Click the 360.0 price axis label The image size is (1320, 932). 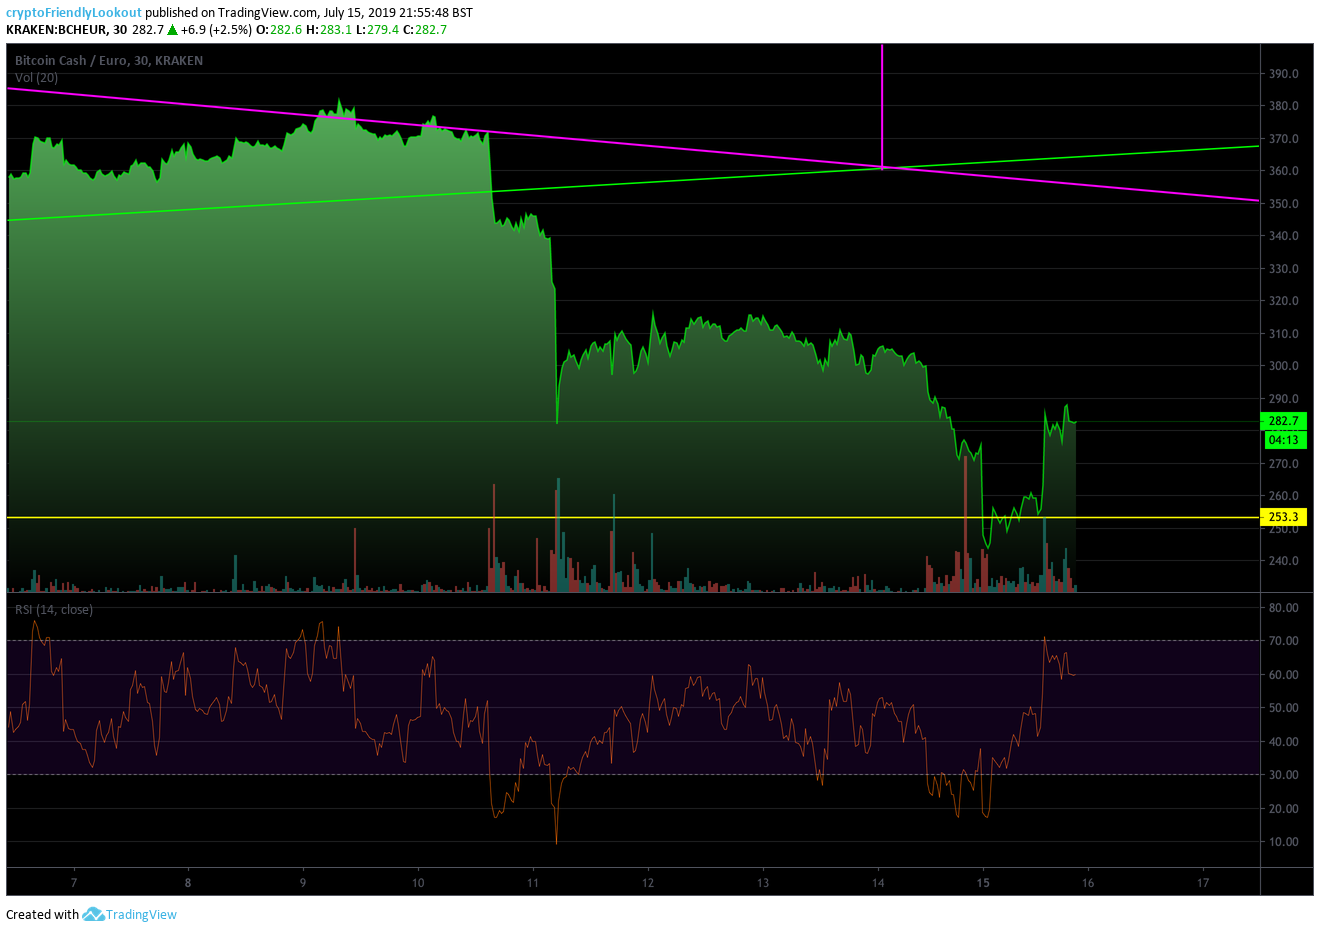coord(1284,171)
